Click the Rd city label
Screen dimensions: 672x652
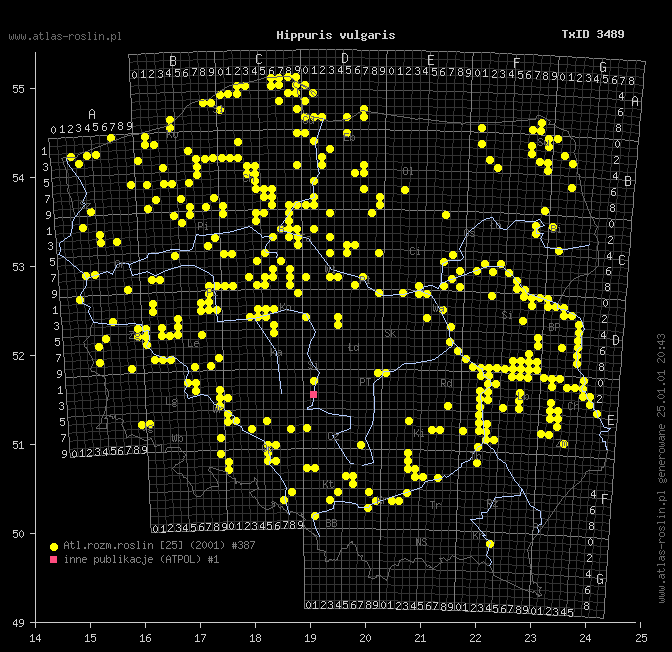pos(447,383)
